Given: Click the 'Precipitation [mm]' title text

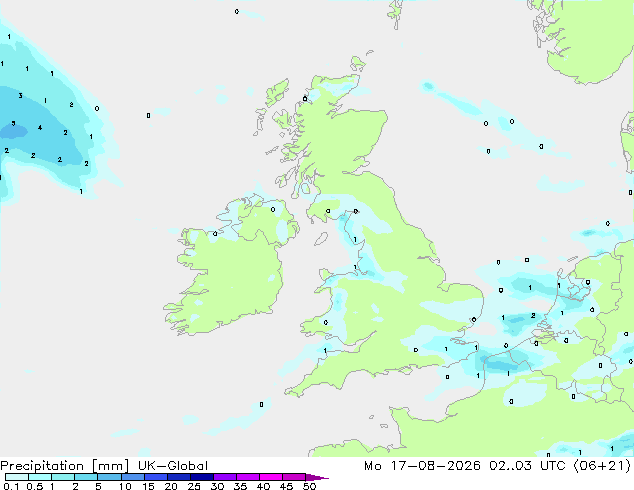Looking at the screenshot, I should (65, 466).
